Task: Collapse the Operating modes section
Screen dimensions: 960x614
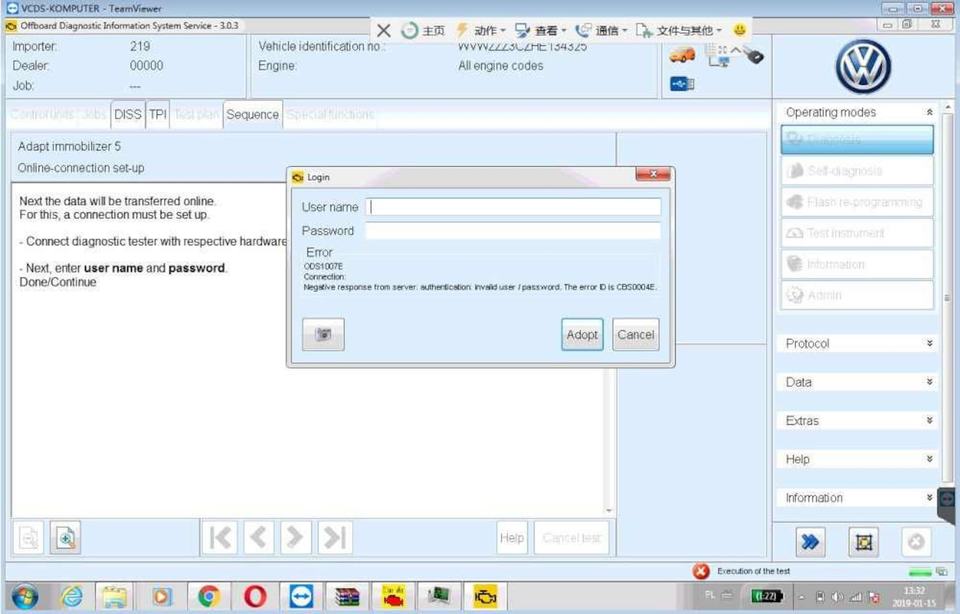Action: point(929,112)
